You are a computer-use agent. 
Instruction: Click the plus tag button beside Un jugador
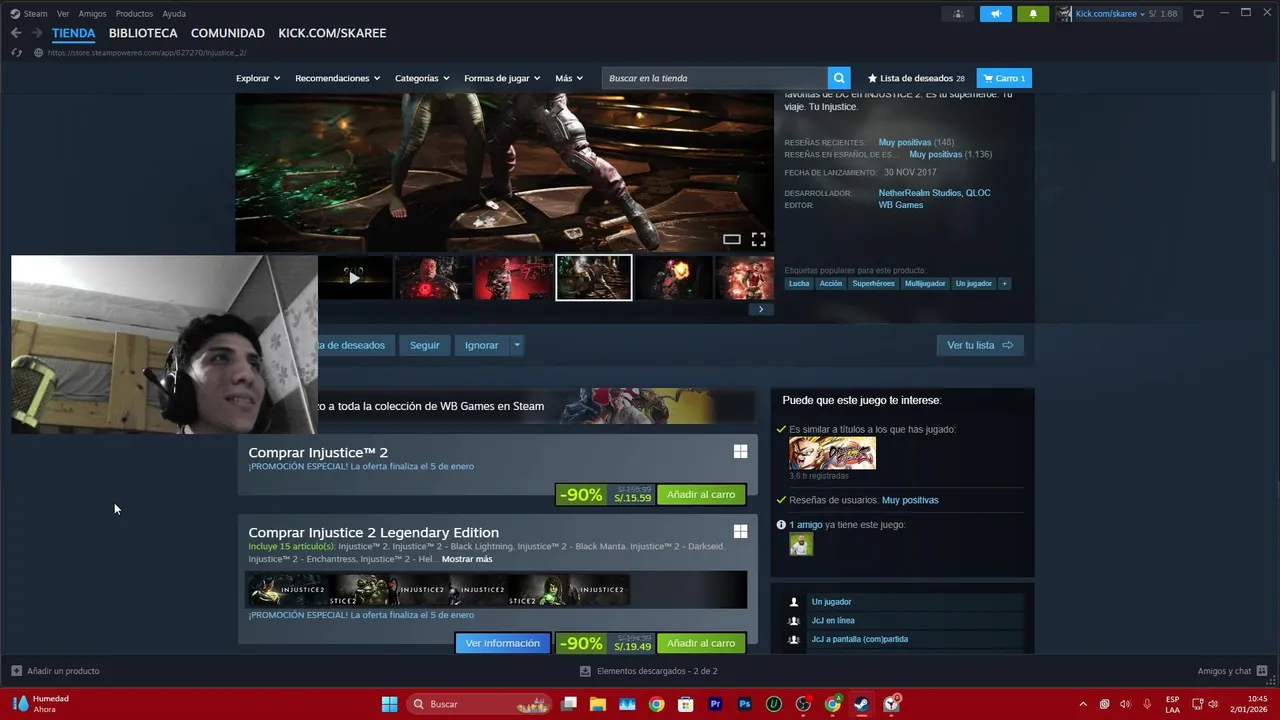(1004, 284)
